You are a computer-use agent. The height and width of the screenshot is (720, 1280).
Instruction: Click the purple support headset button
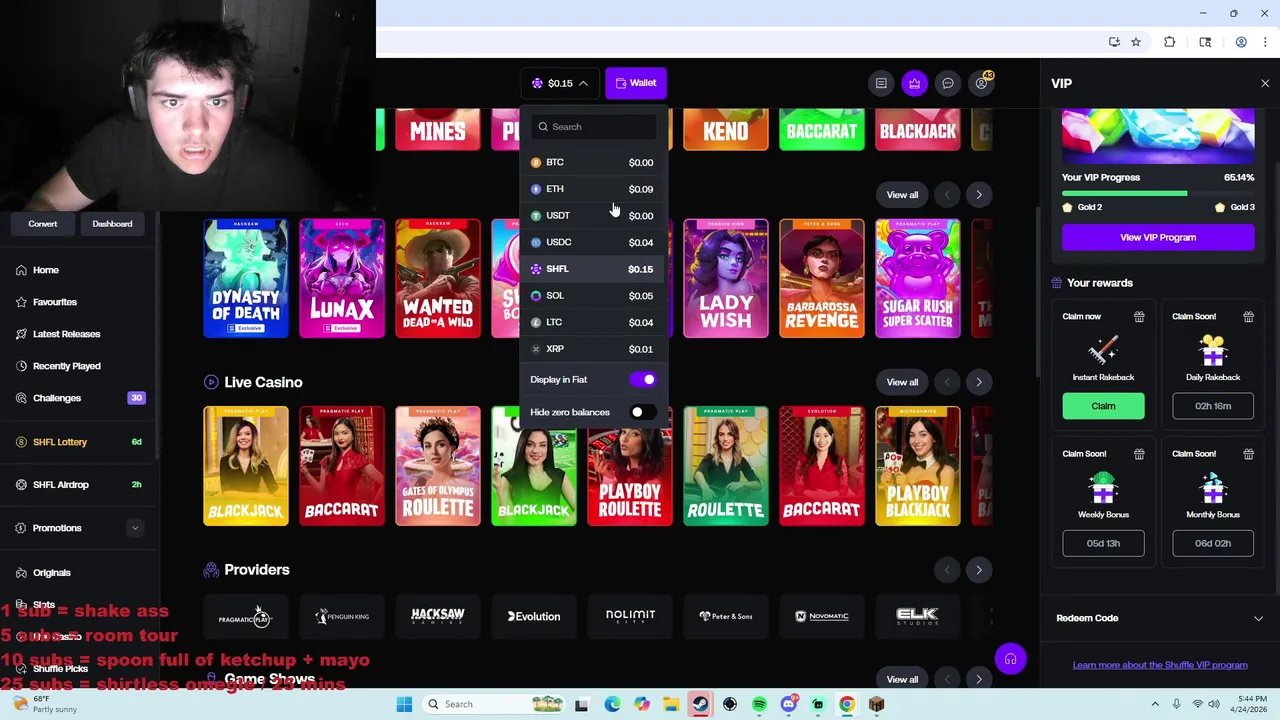point(1010,659)
